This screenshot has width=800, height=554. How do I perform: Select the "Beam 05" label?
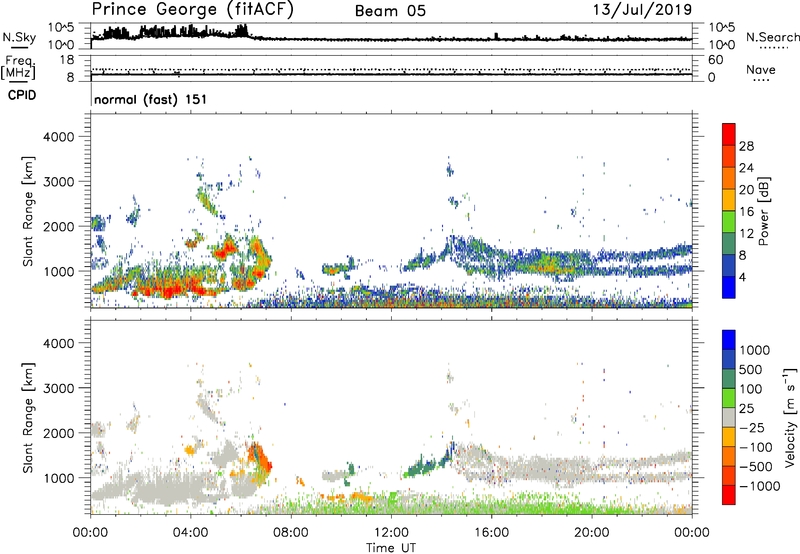[x=390, y=11]
